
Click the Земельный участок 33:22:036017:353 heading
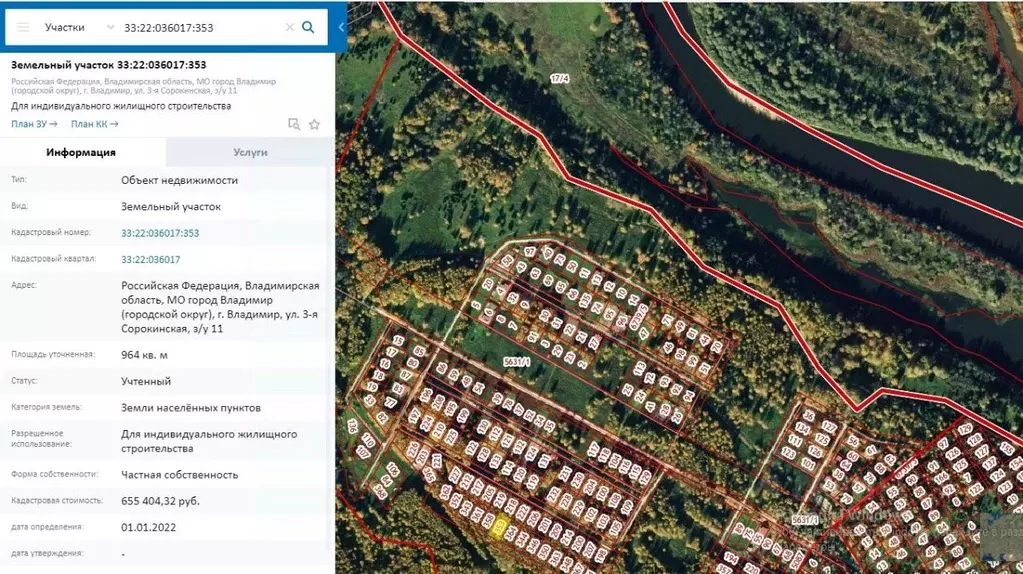click(x=108, y=65)
